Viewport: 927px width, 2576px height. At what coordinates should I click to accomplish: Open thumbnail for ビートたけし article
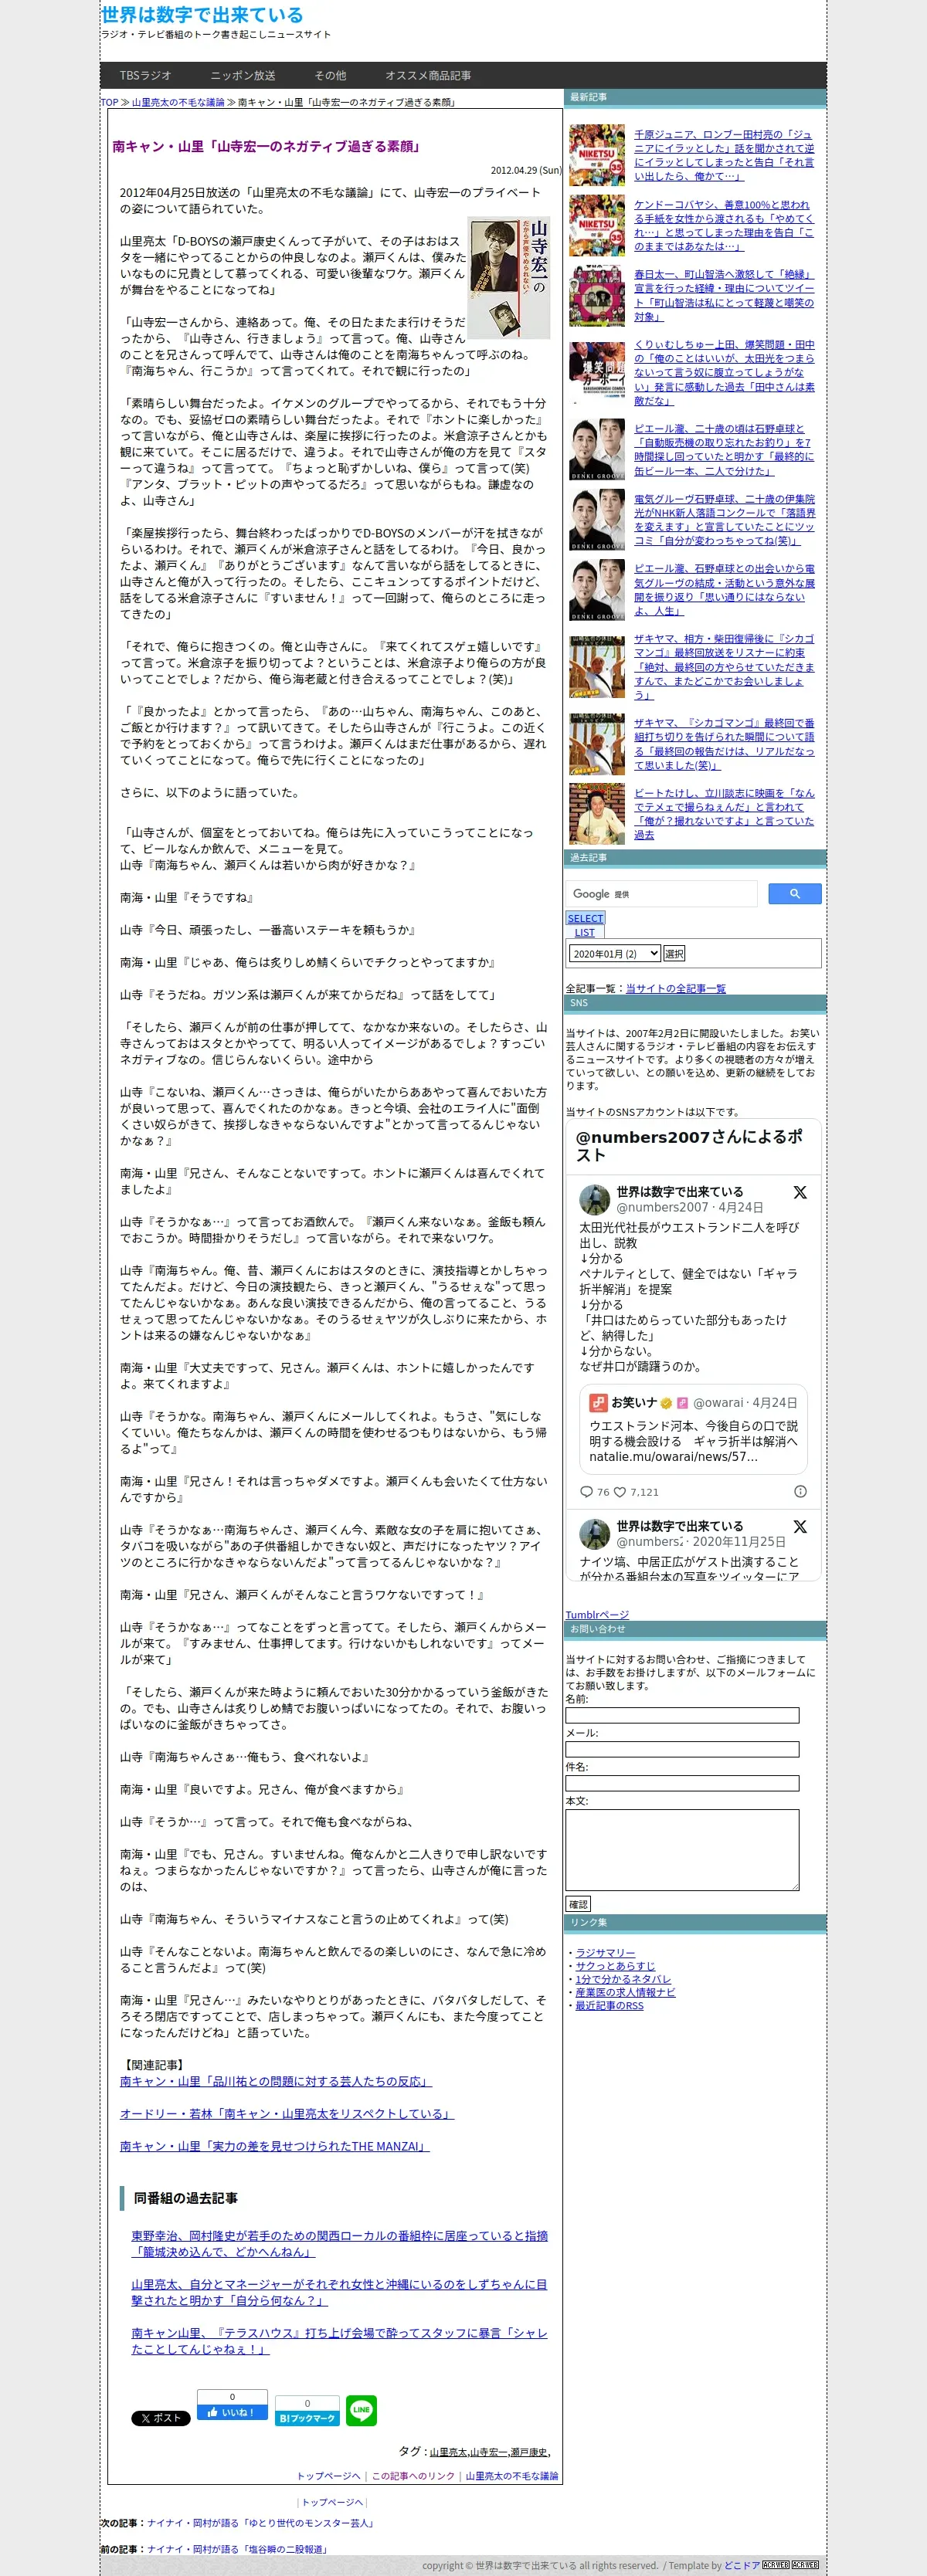(x=597, y=814)
